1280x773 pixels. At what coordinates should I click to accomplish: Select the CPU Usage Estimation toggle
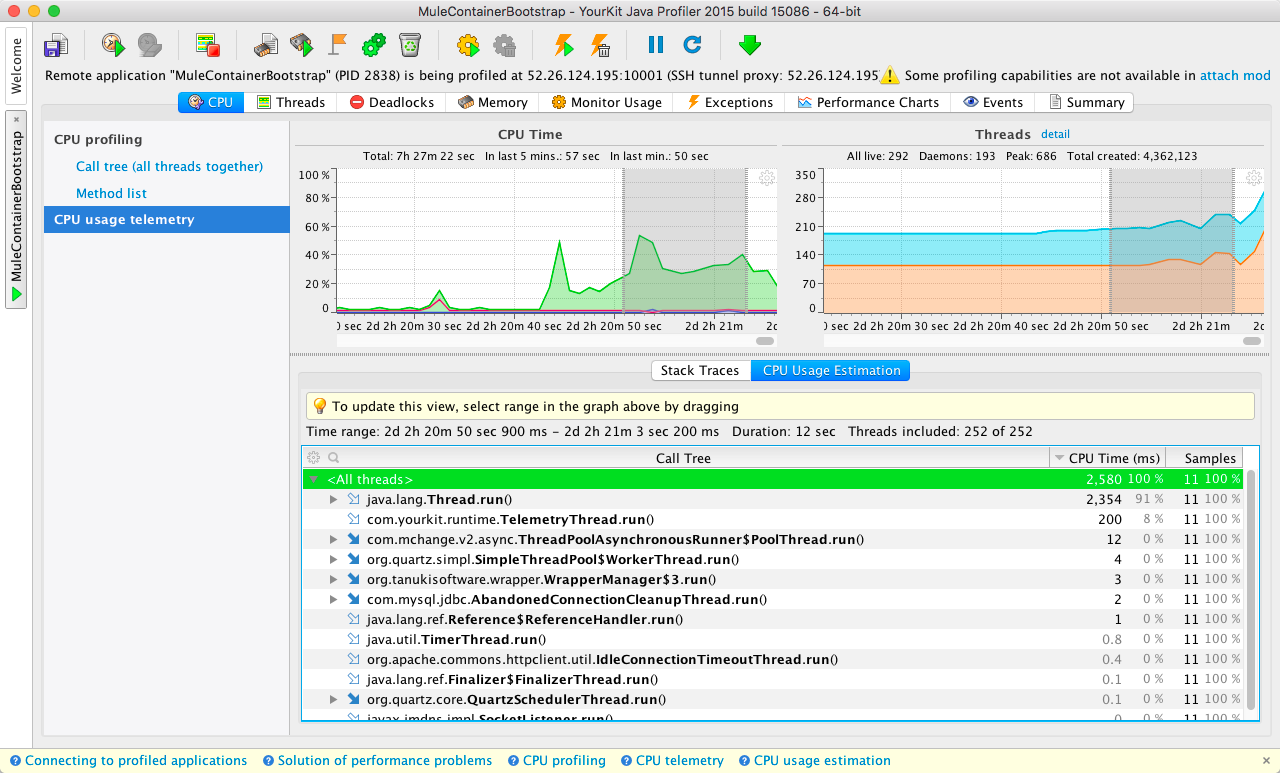pos(831,370)
